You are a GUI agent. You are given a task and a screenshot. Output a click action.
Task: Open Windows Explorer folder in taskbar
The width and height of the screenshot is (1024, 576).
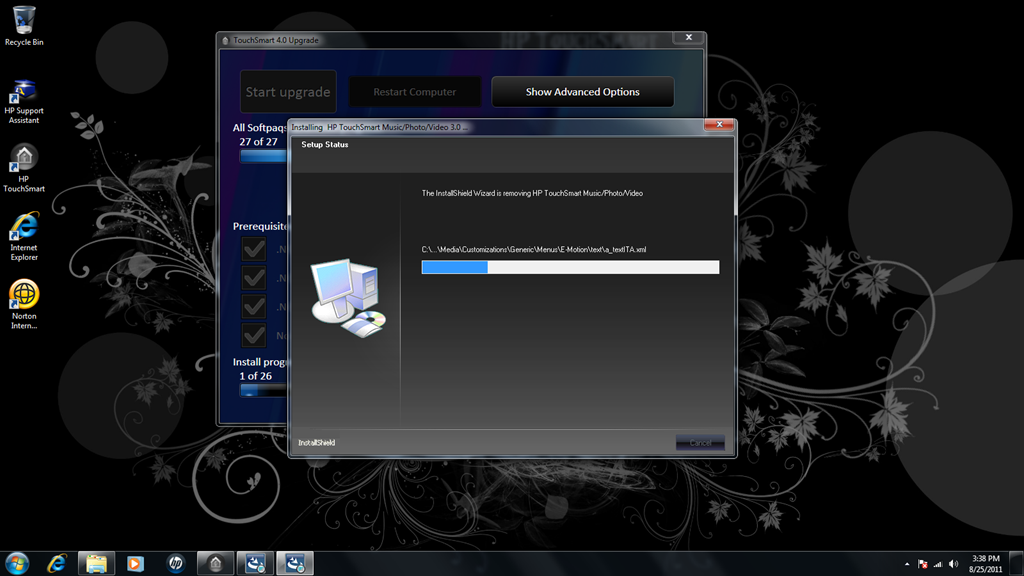coord(97,563)
